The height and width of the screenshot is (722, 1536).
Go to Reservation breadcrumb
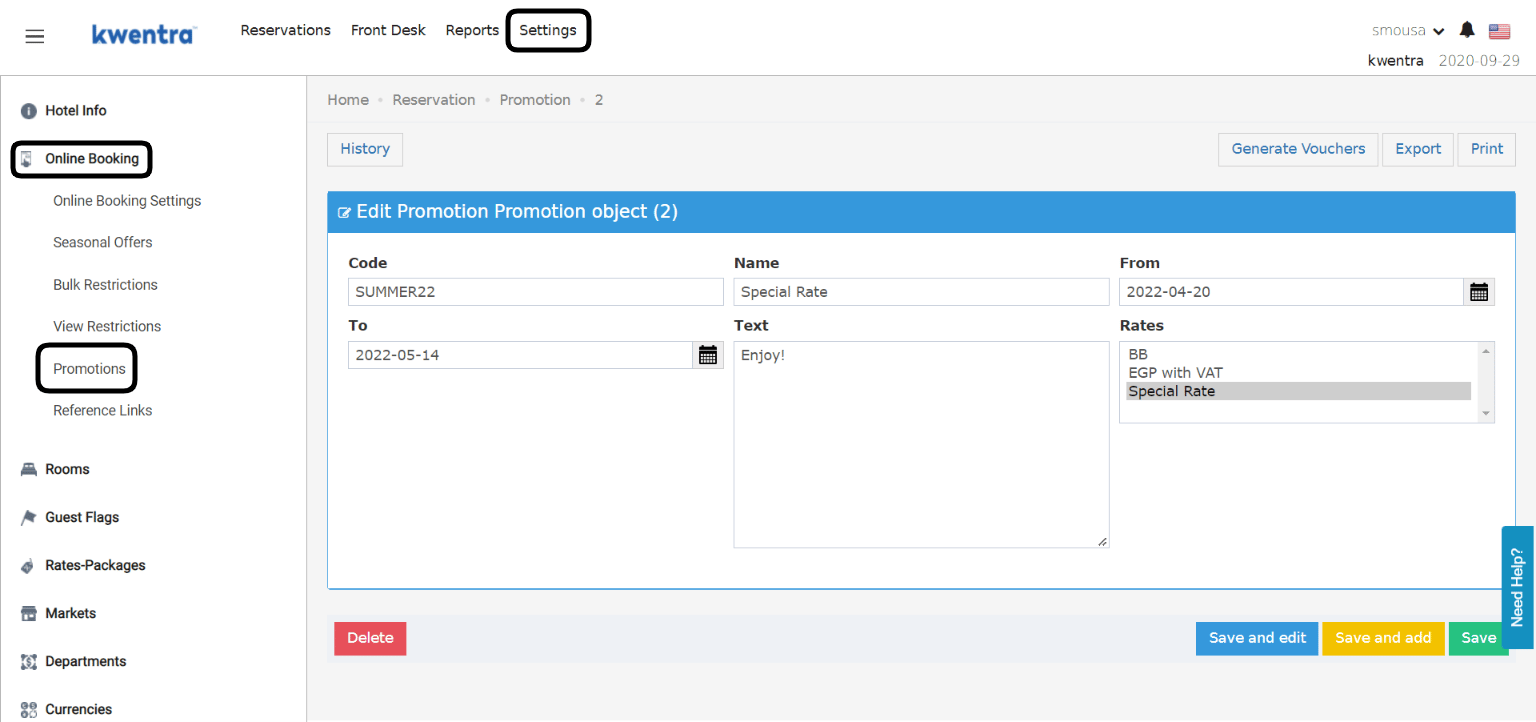434,100
